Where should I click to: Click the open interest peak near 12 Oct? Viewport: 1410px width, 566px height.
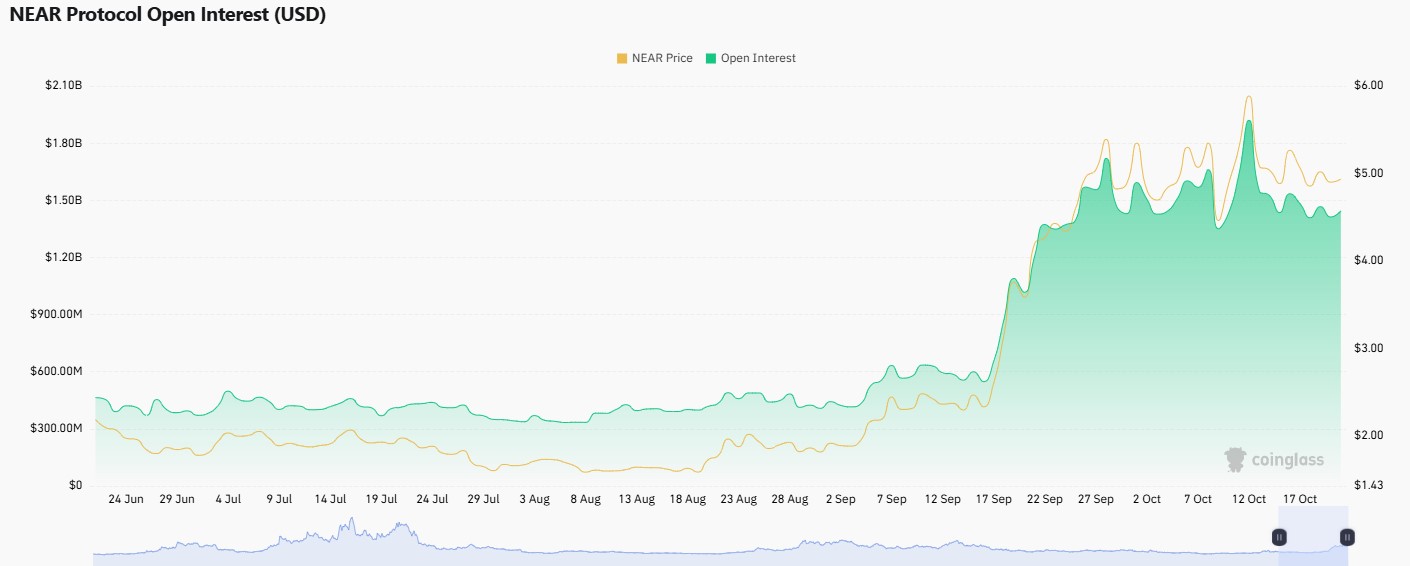click(1249, 121)
